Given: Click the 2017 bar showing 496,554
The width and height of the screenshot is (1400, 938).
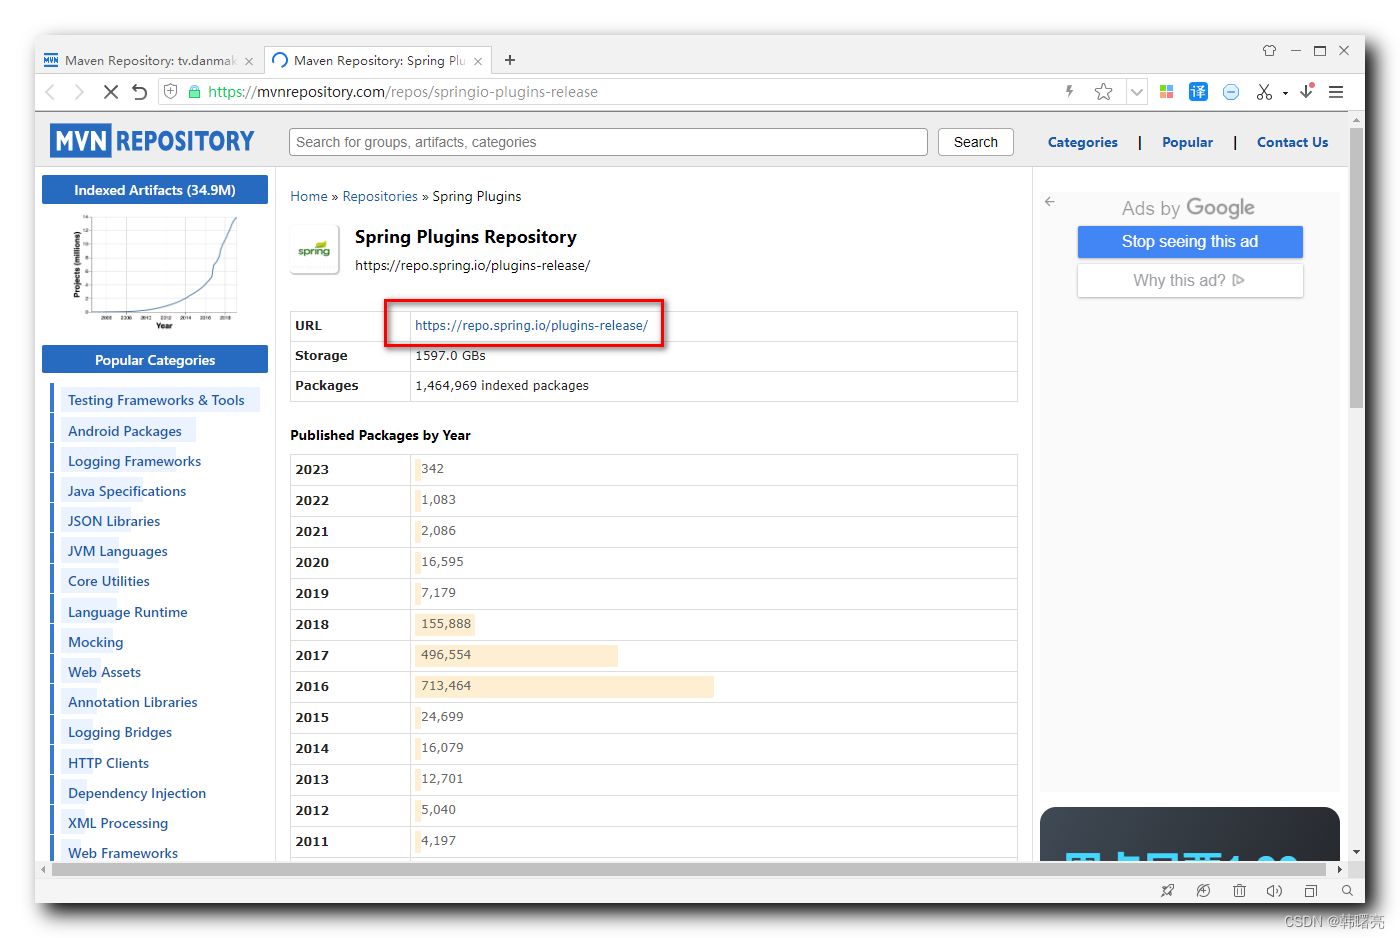Looking at the screenshot, I should pyautogui.click(x=516, y=655).
